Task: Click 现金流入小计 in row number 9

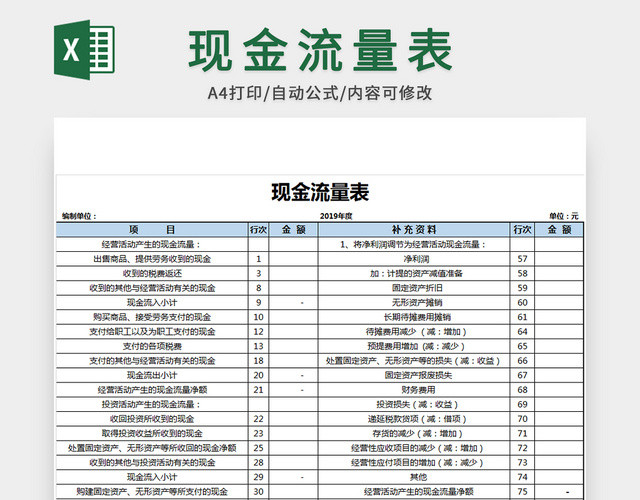Action: pos(152,302)
